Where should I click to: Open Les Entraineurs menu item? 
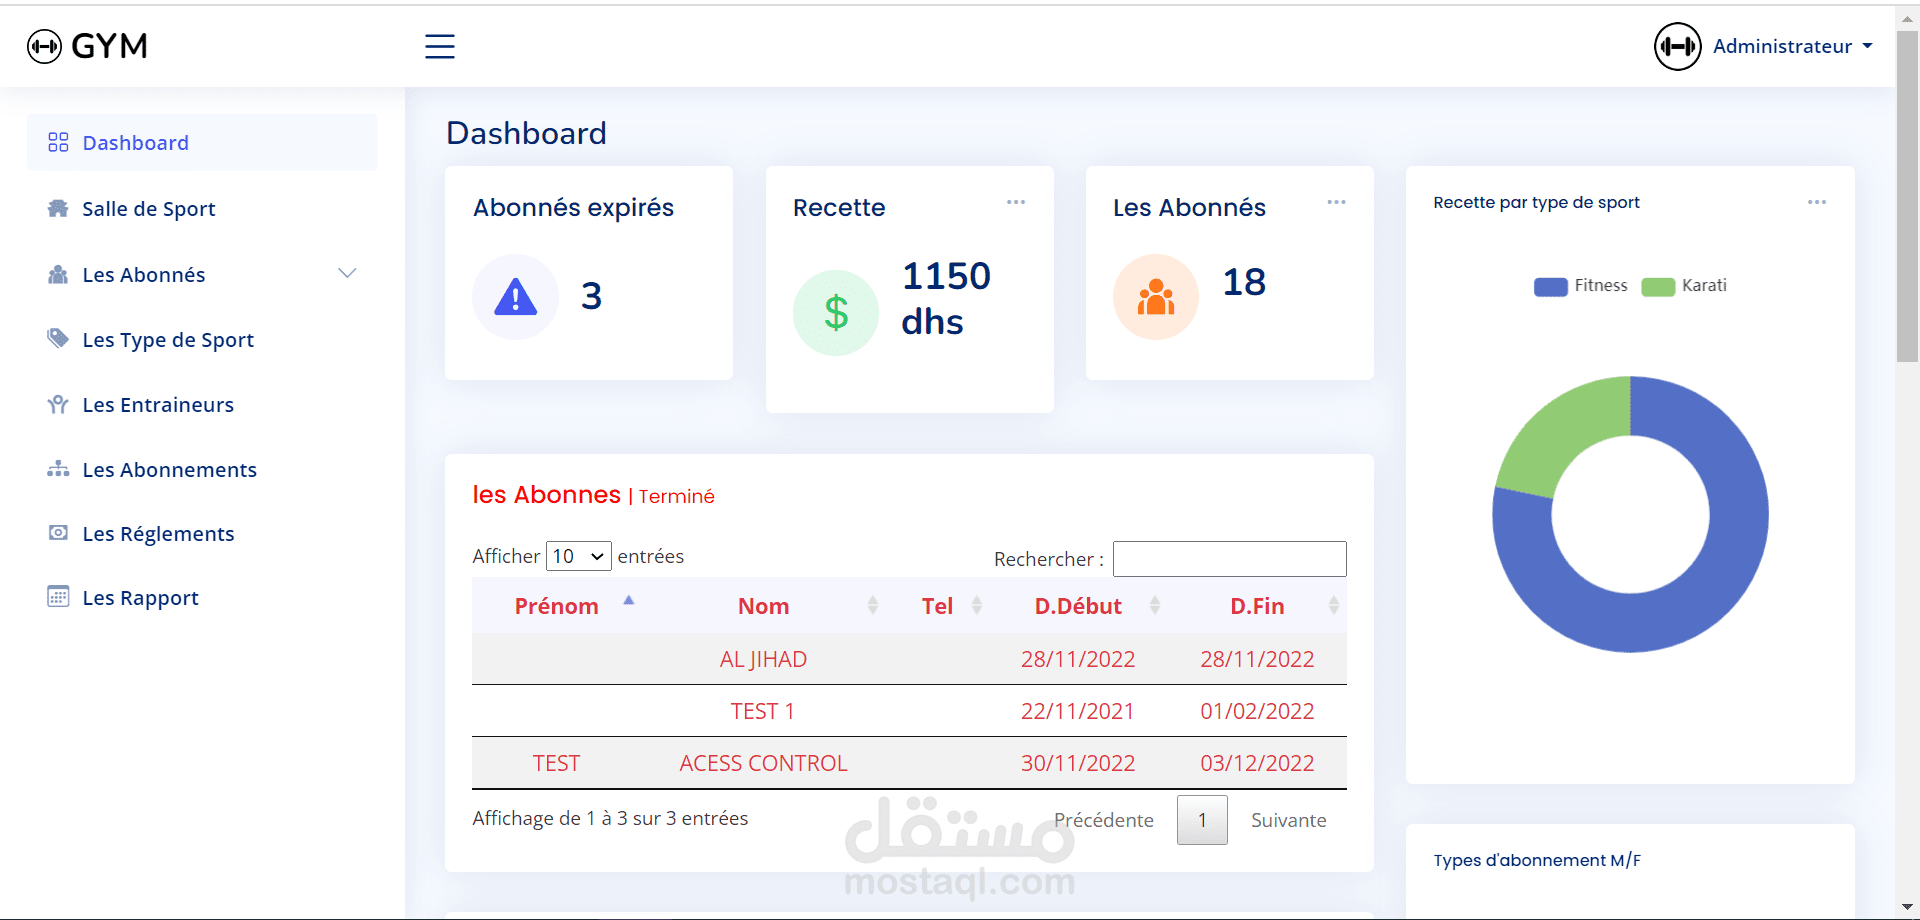[x=202, y=404]
